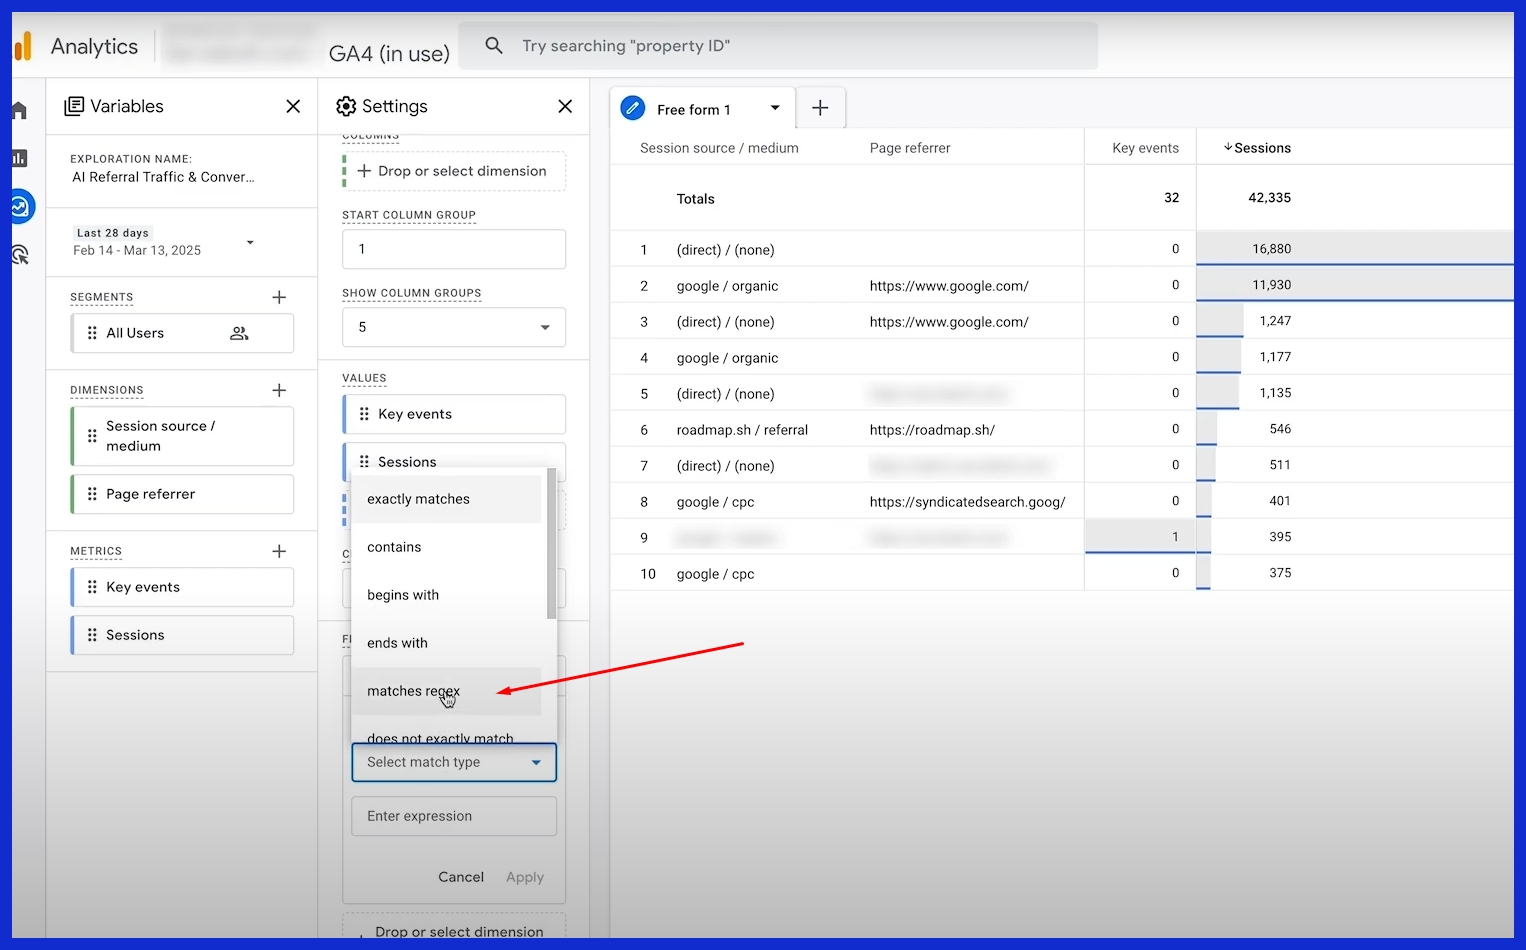This screenshot has height=950, width=1526.
Task: Choose 'begins with' match type
Action: pyautogui.click(x=446, y=595)
